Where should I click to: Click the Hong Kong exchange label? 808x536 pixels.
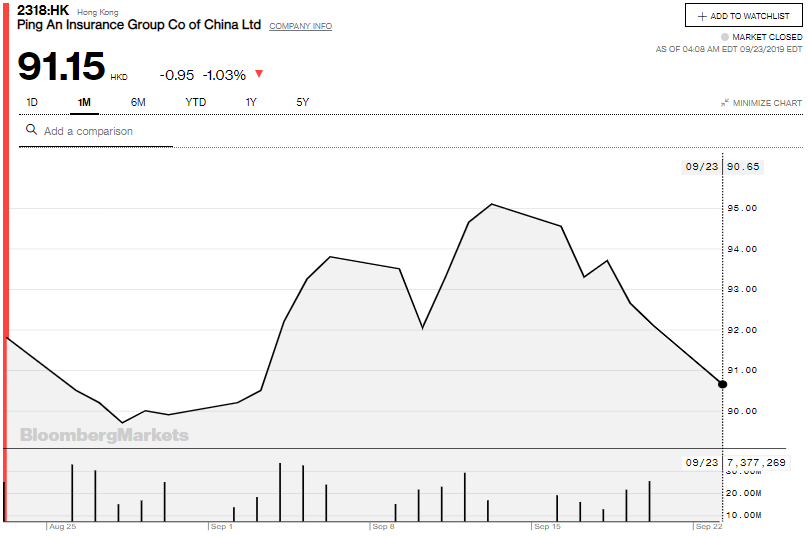pyautogui.click(x=98, y=12)
